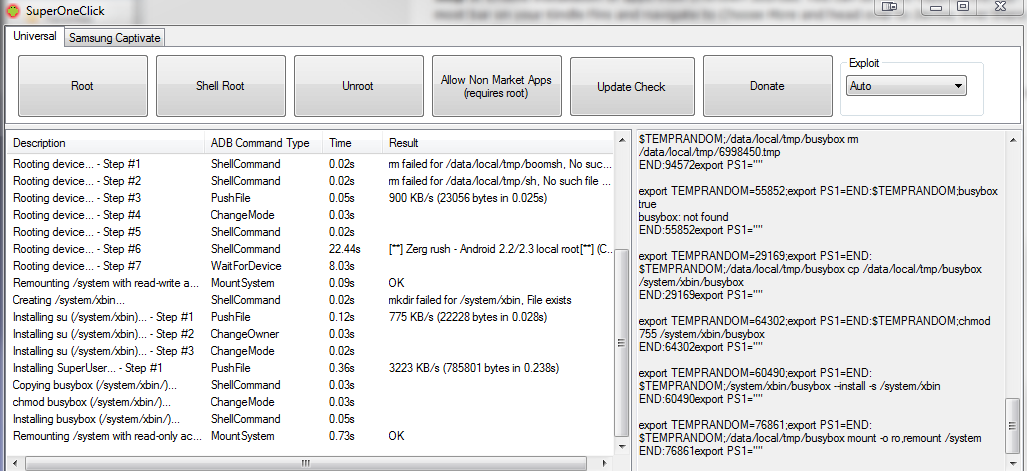This screenshot has height=471, width=1027.
Task: Switch to the Samsung Captivate tab
Action: (115, 38)
